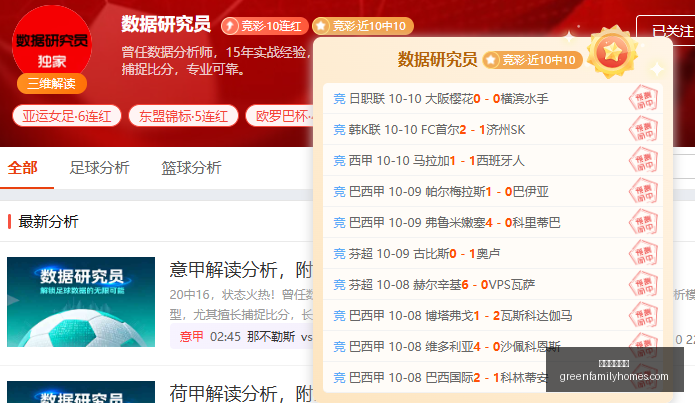The width and height of the screenshot is (695, 403).
Task: Select the 东盟锦标·5连红 tag
Action: click(x=184, y=116)
